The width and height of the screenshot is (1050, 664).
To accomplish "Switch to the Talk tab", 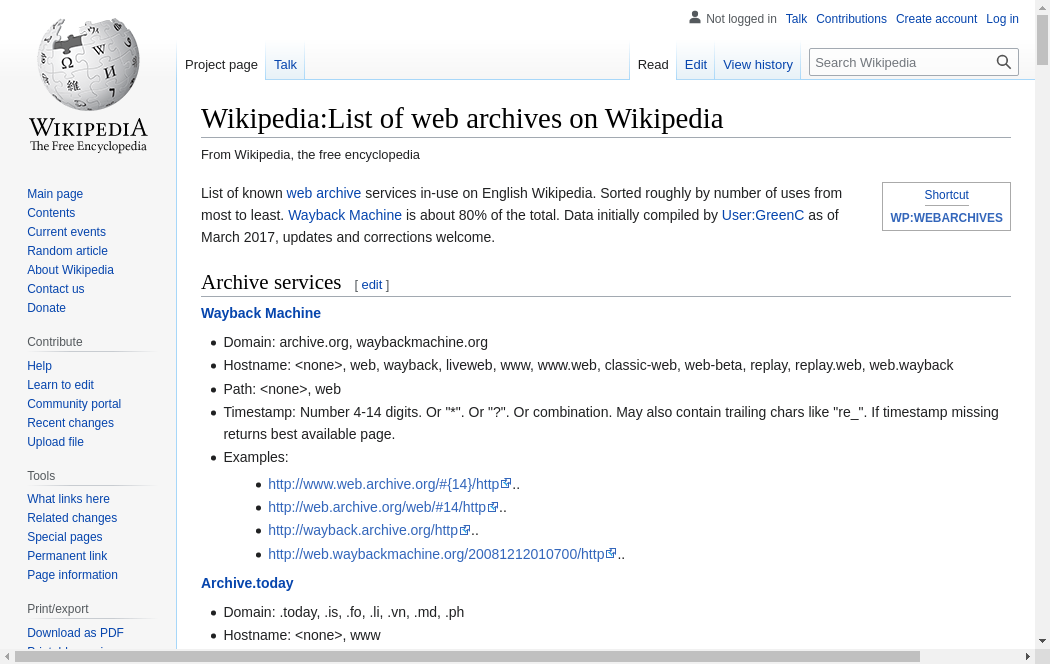I will pyautogui.click(x=285, y=64).
